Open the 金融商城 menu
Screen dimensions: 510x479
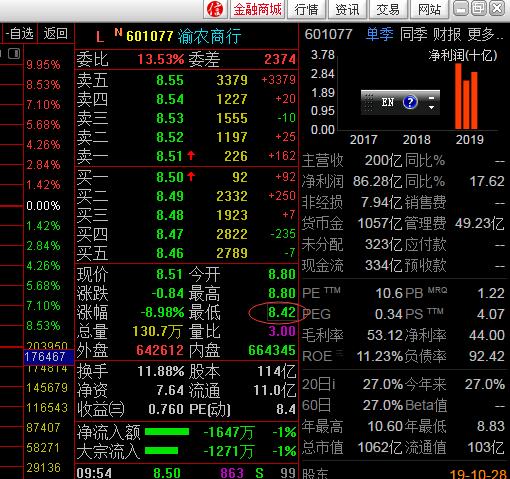click(x=257, y=9)
